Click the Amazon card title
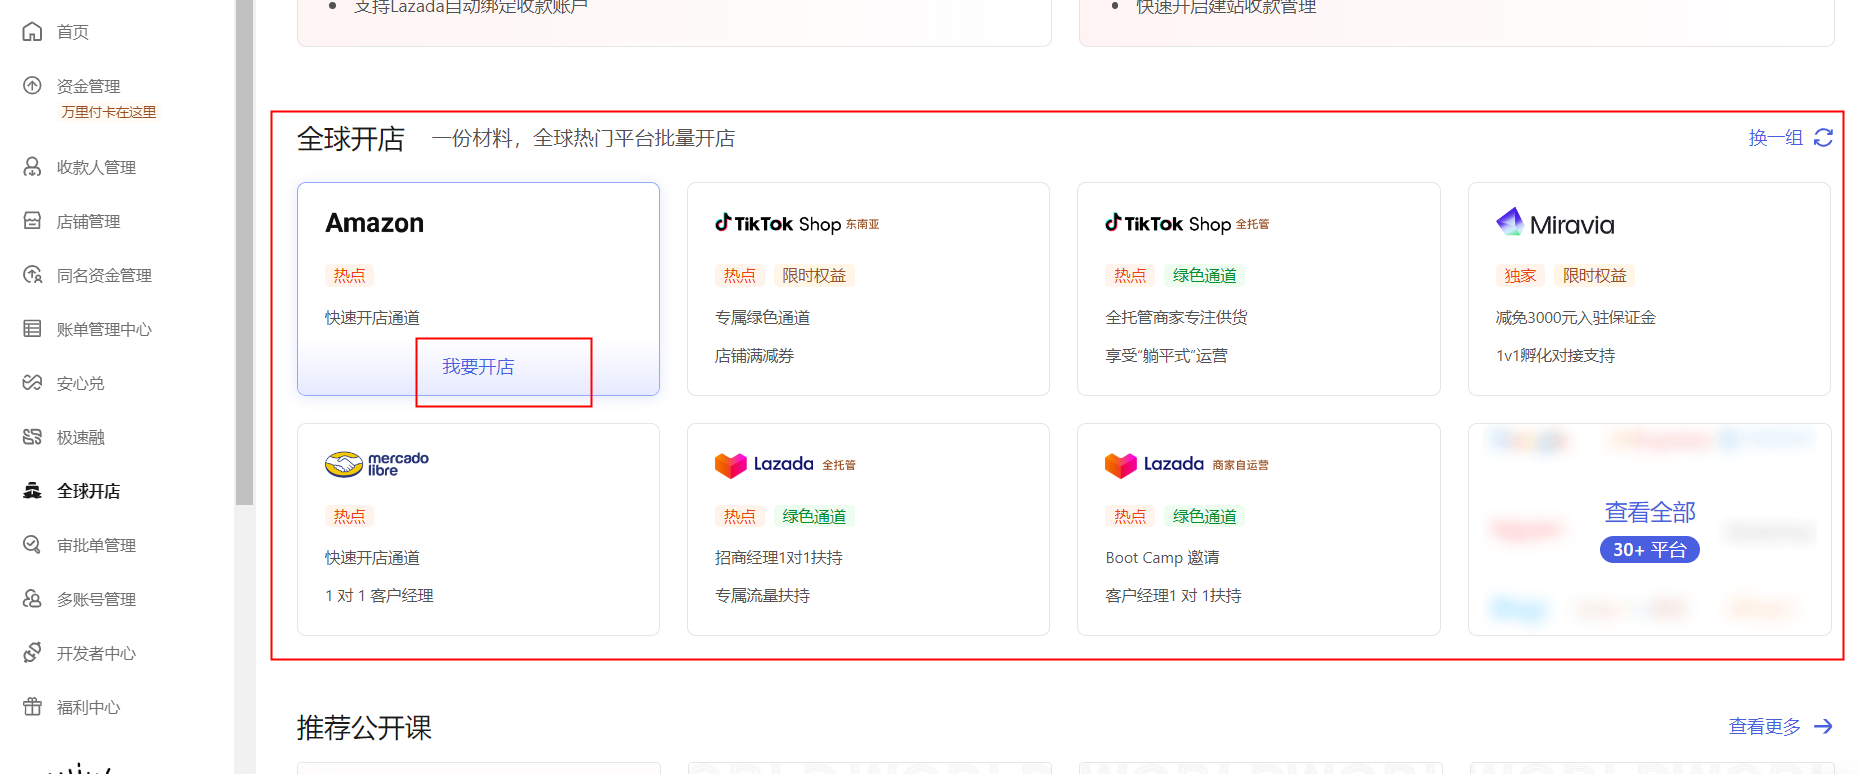 [x=375, y=223]
